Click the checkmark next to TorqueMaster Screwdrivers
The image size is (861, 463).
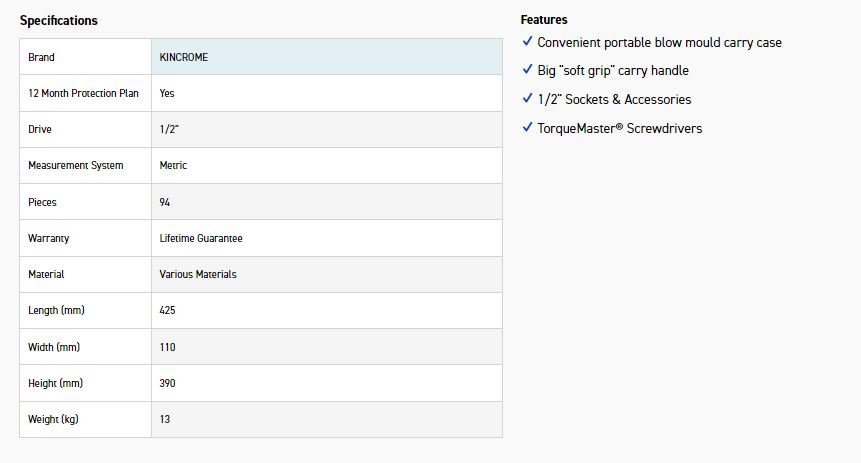click(527, 127)
